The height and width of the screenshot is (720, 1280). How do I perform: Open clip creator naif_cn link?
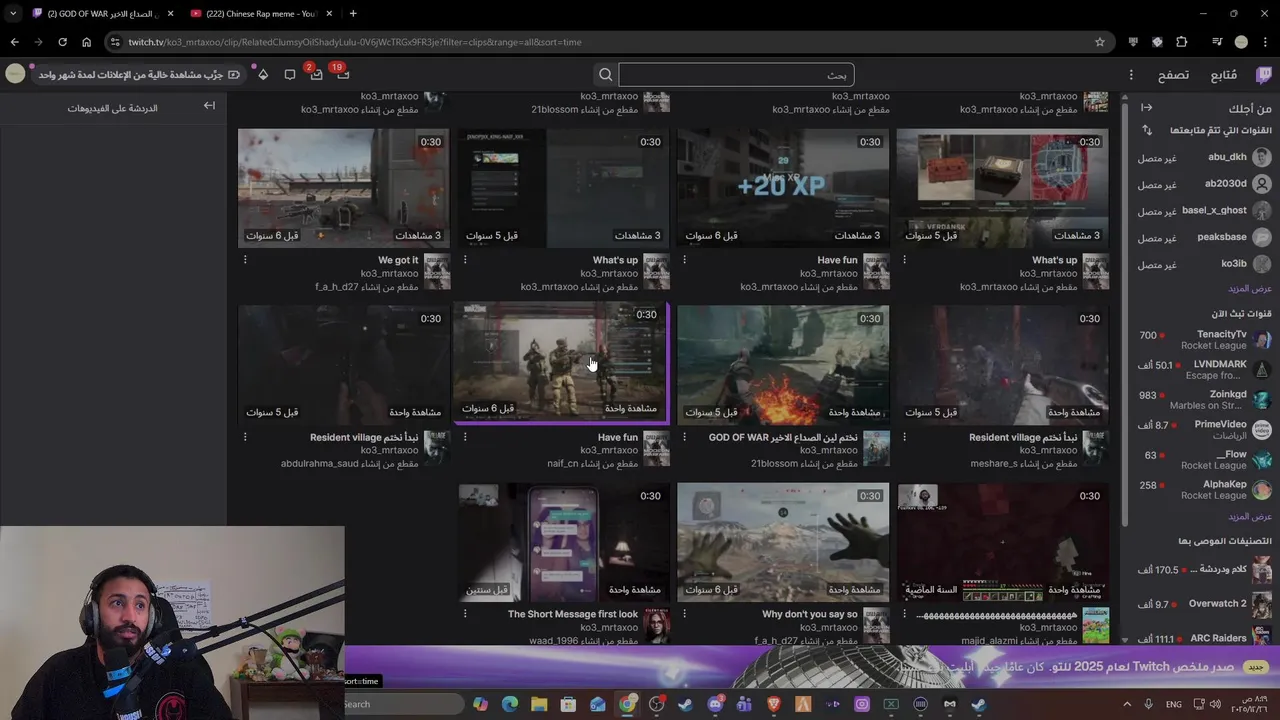point(592,464)
